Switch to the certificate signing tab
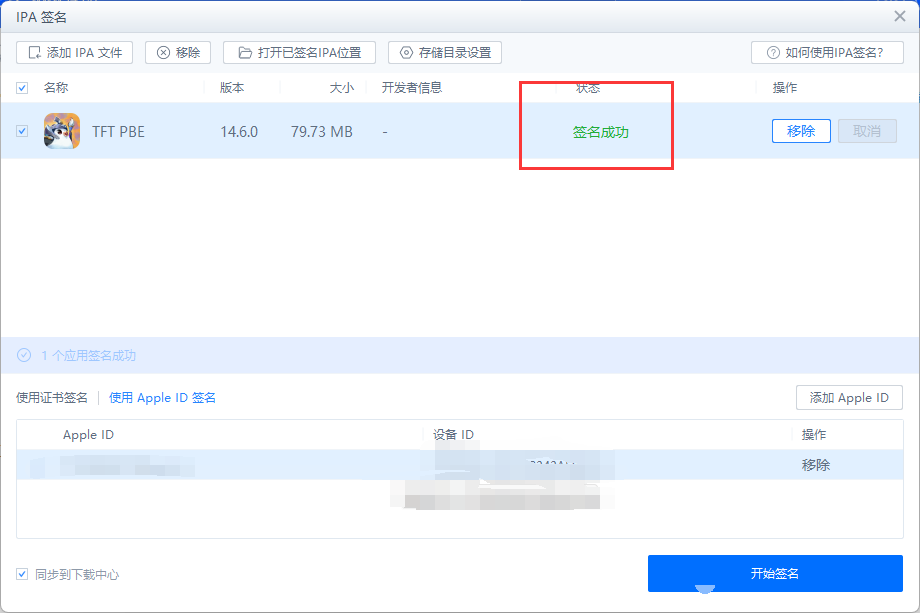The width and height of the screenshot is (920, 613). point(52,398)
